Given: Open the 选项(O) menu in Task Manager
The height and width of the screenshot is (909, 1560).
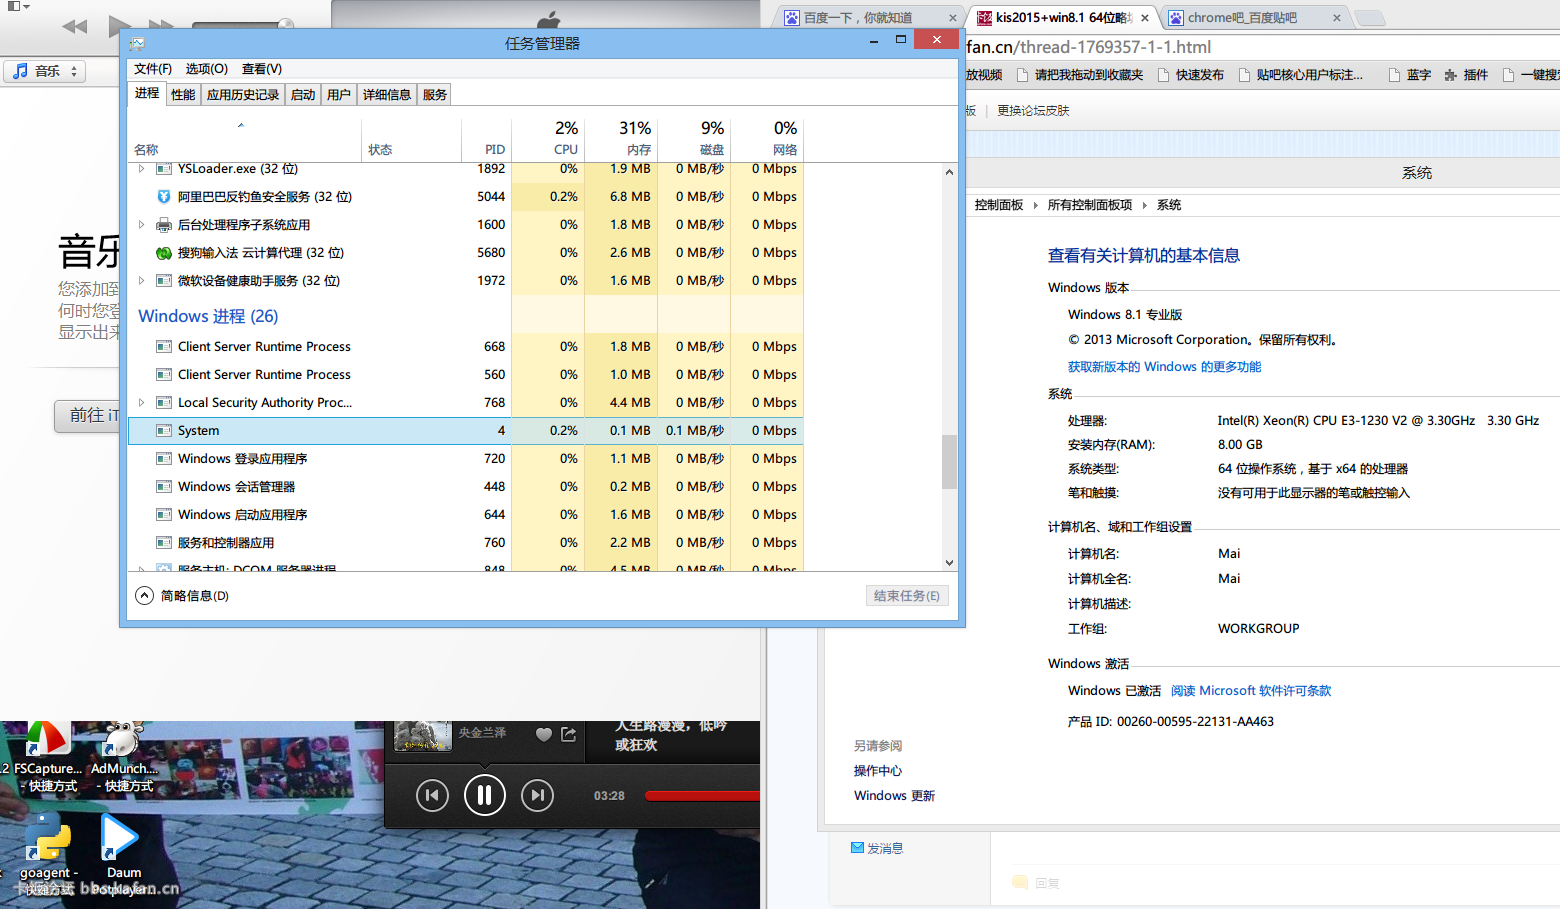Looking at the screenshot, I should pos(207,69).
